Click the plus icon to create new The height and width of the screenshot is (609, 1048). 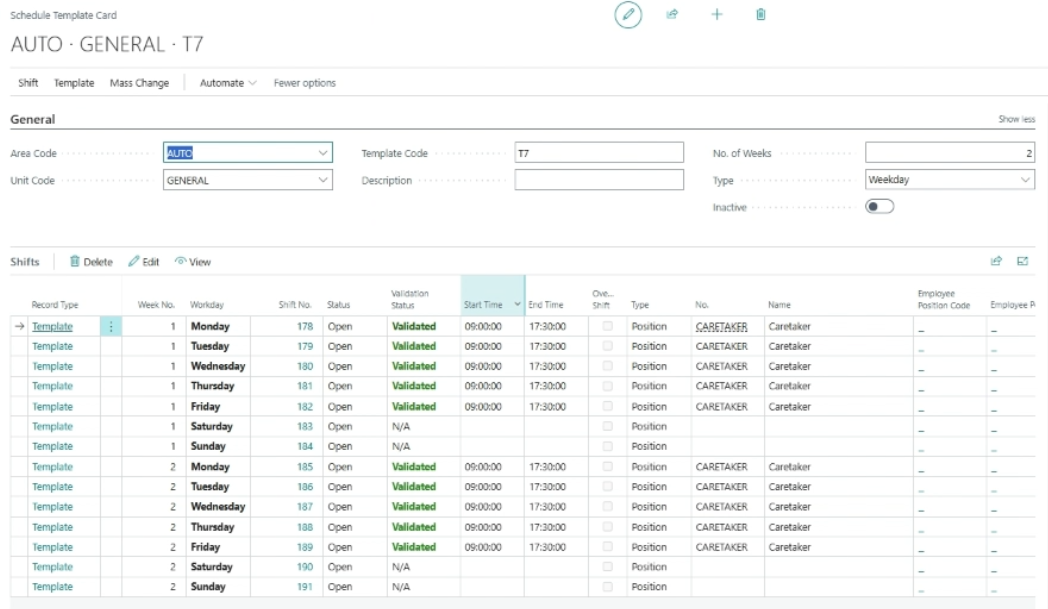coord(716,15)
